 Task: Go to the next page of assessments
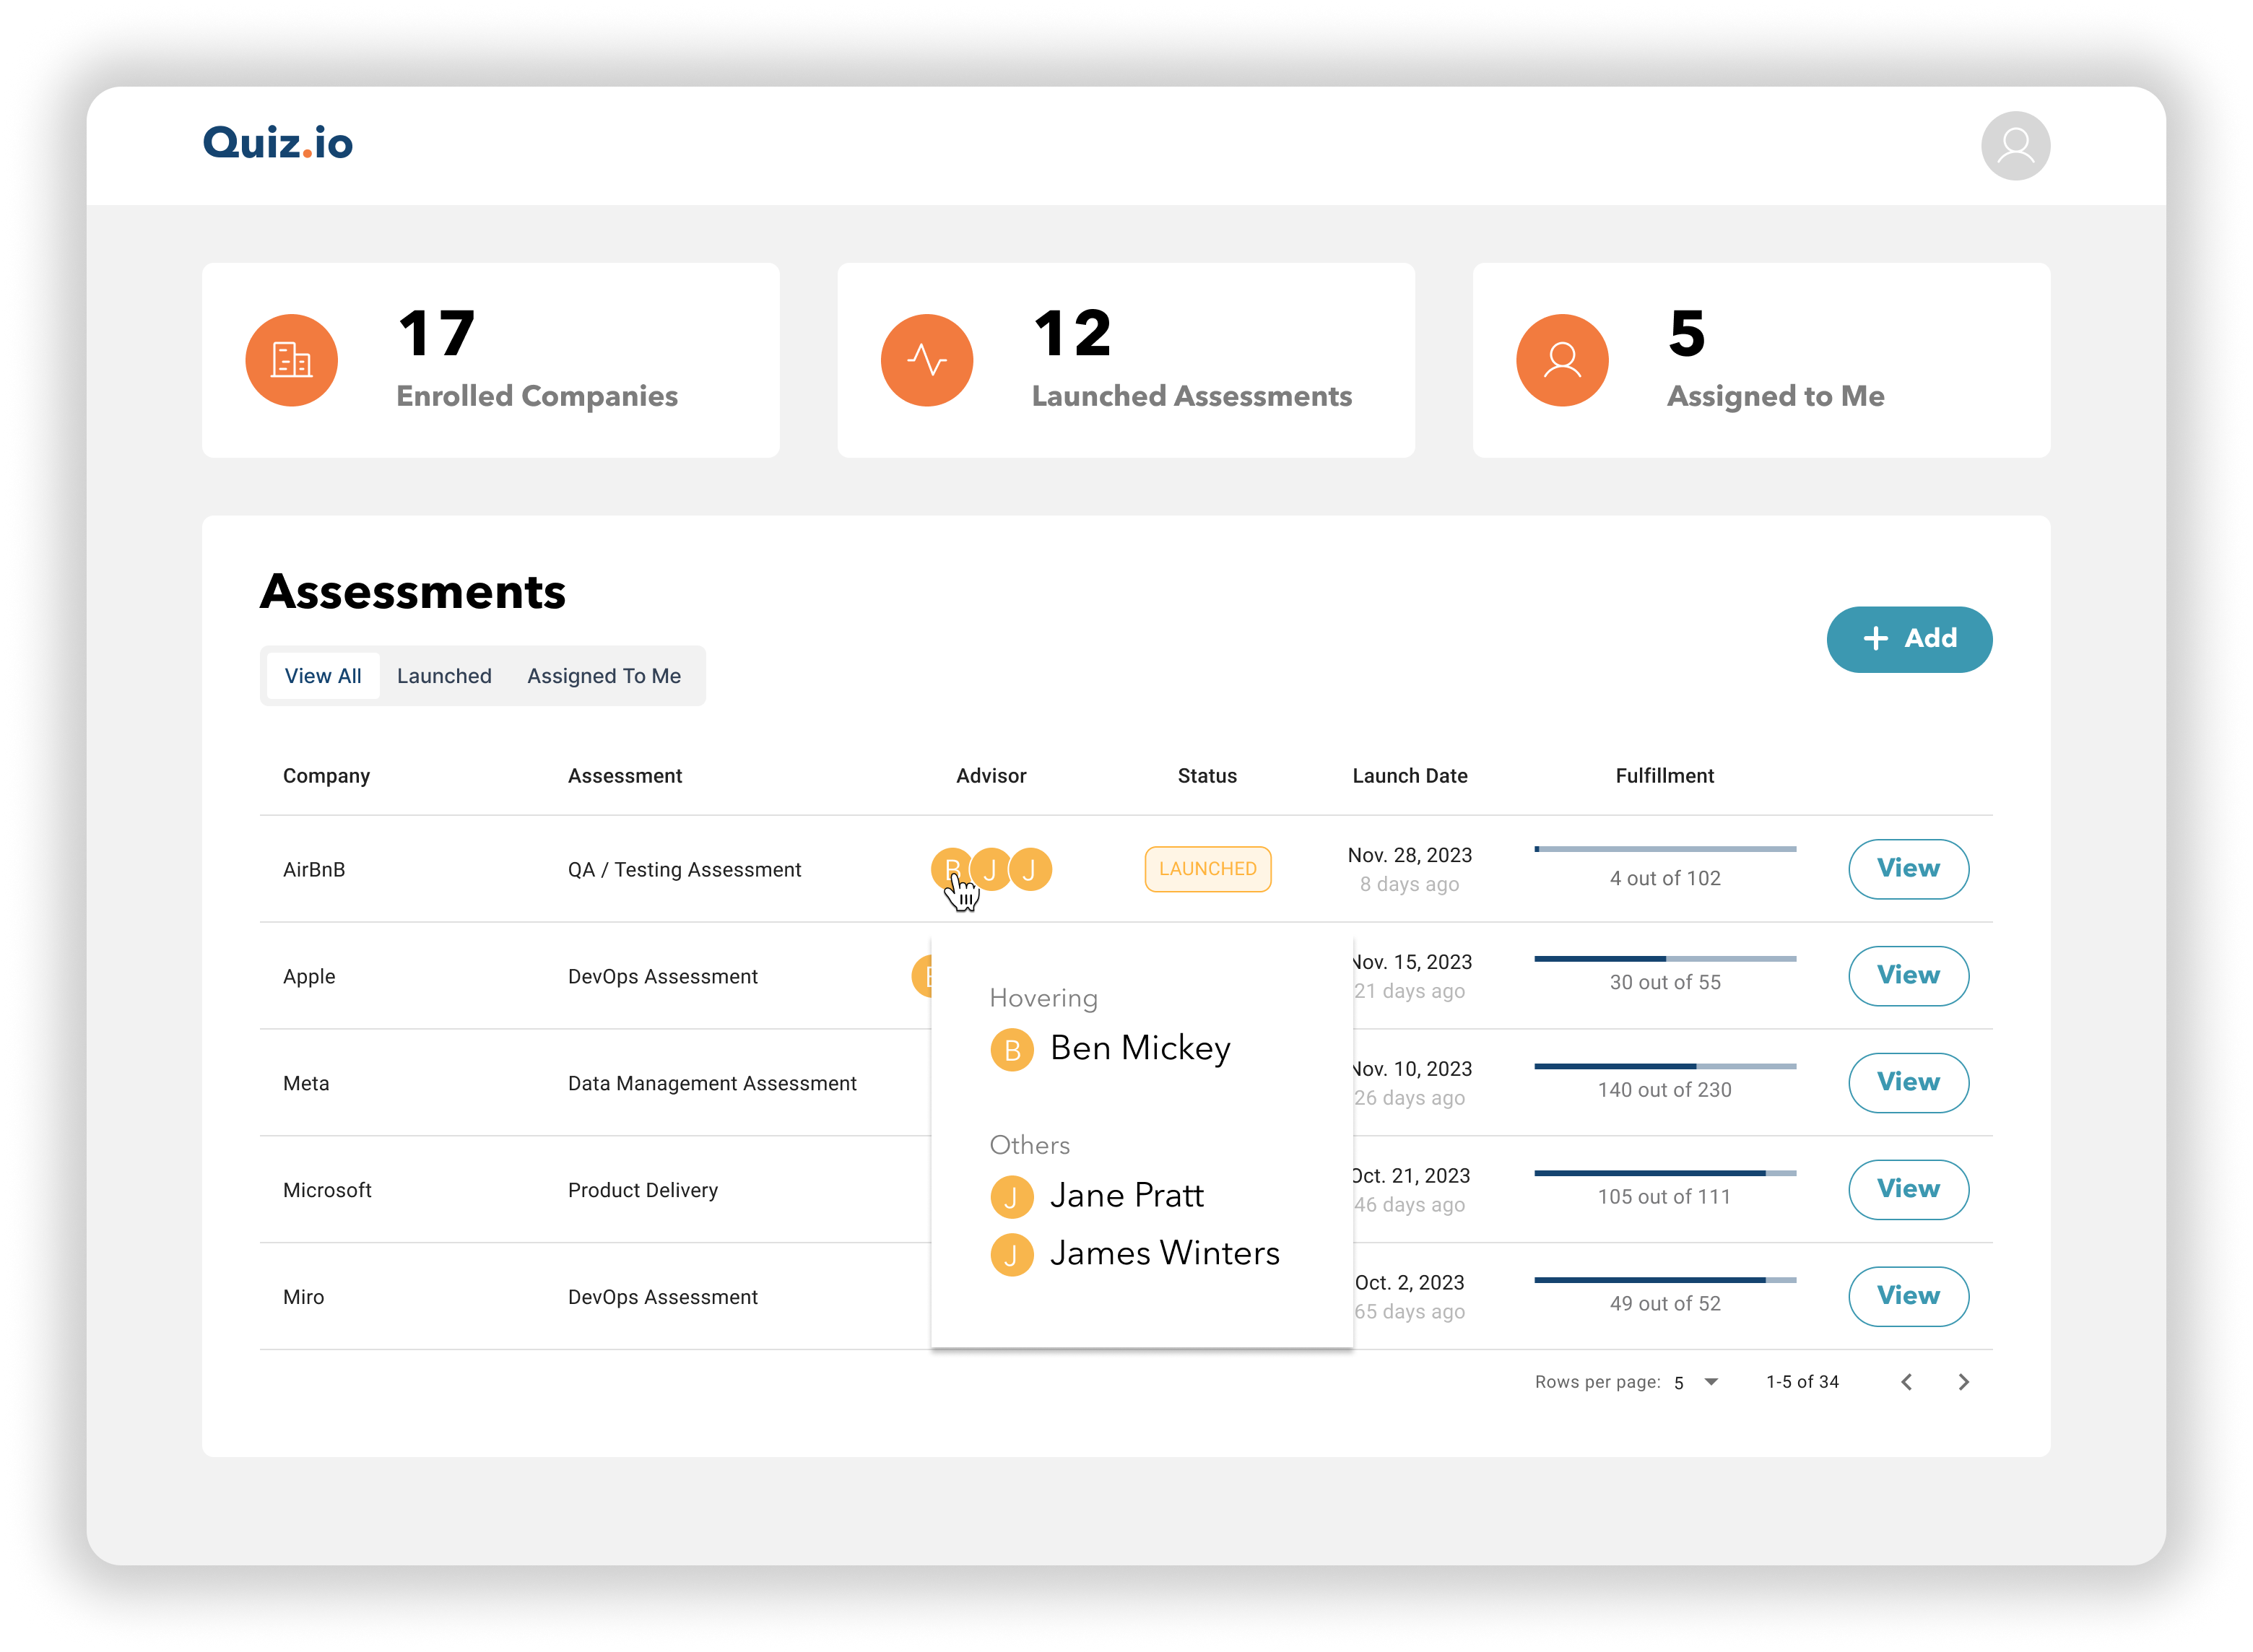point(1964,1382)
